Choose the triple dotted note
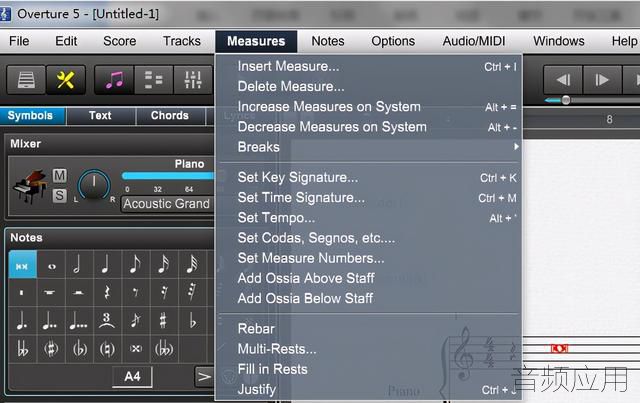The width and height of the screenshot is (640, 403). pyautogui.click(x=79, y=321)
